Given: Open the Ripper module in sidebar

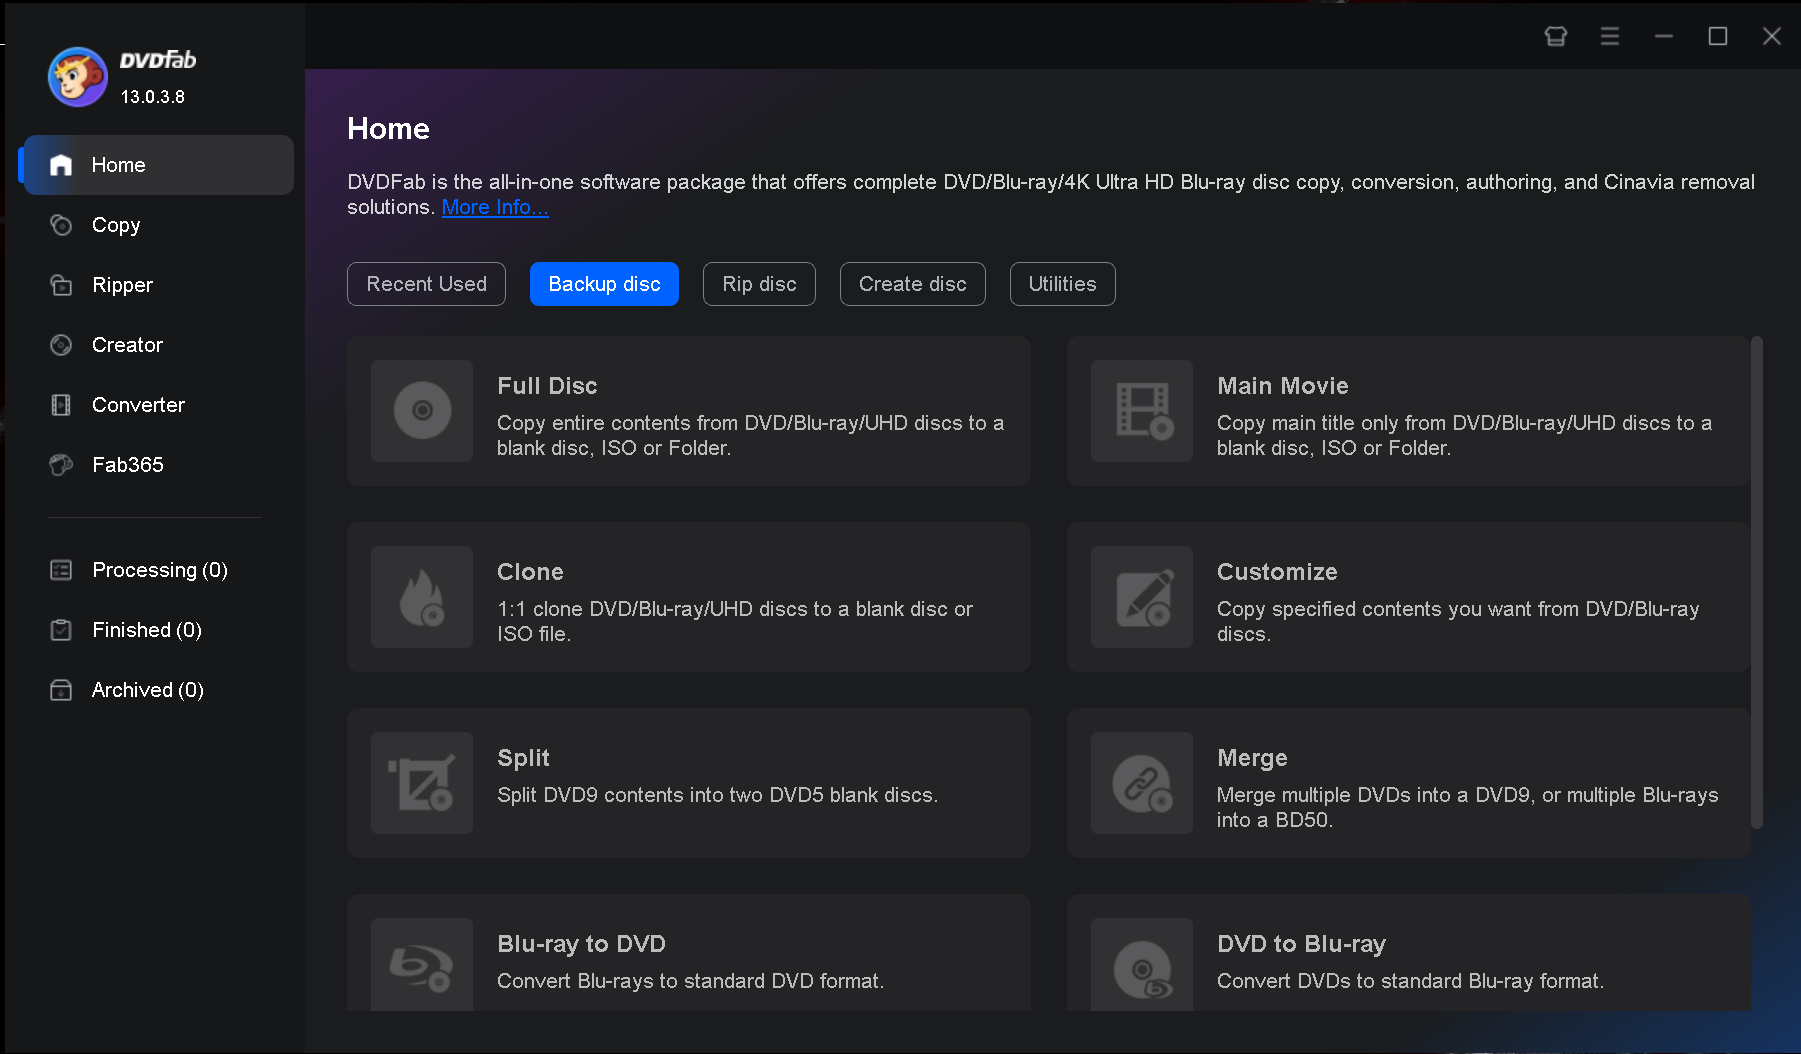Looking at the screenshot, I should coord(158,285).
